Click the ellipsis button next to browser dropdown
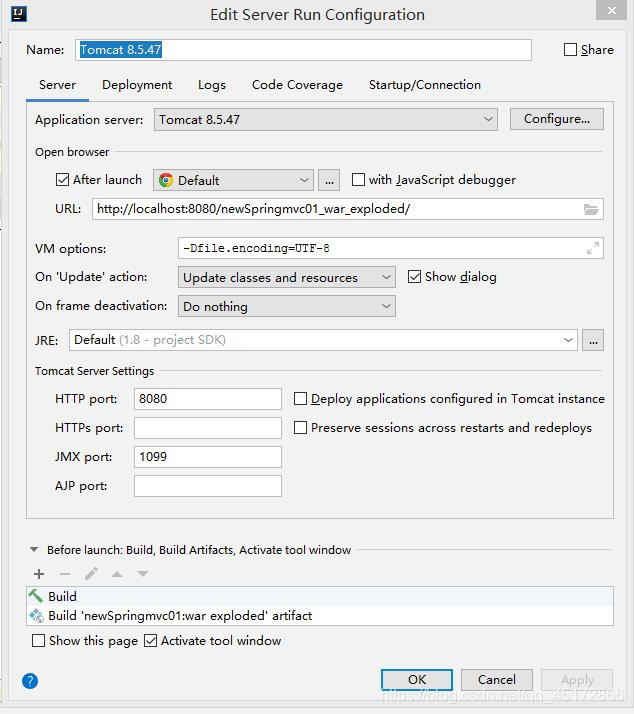This screenshot has height=714, width=634. coord(329,180)
